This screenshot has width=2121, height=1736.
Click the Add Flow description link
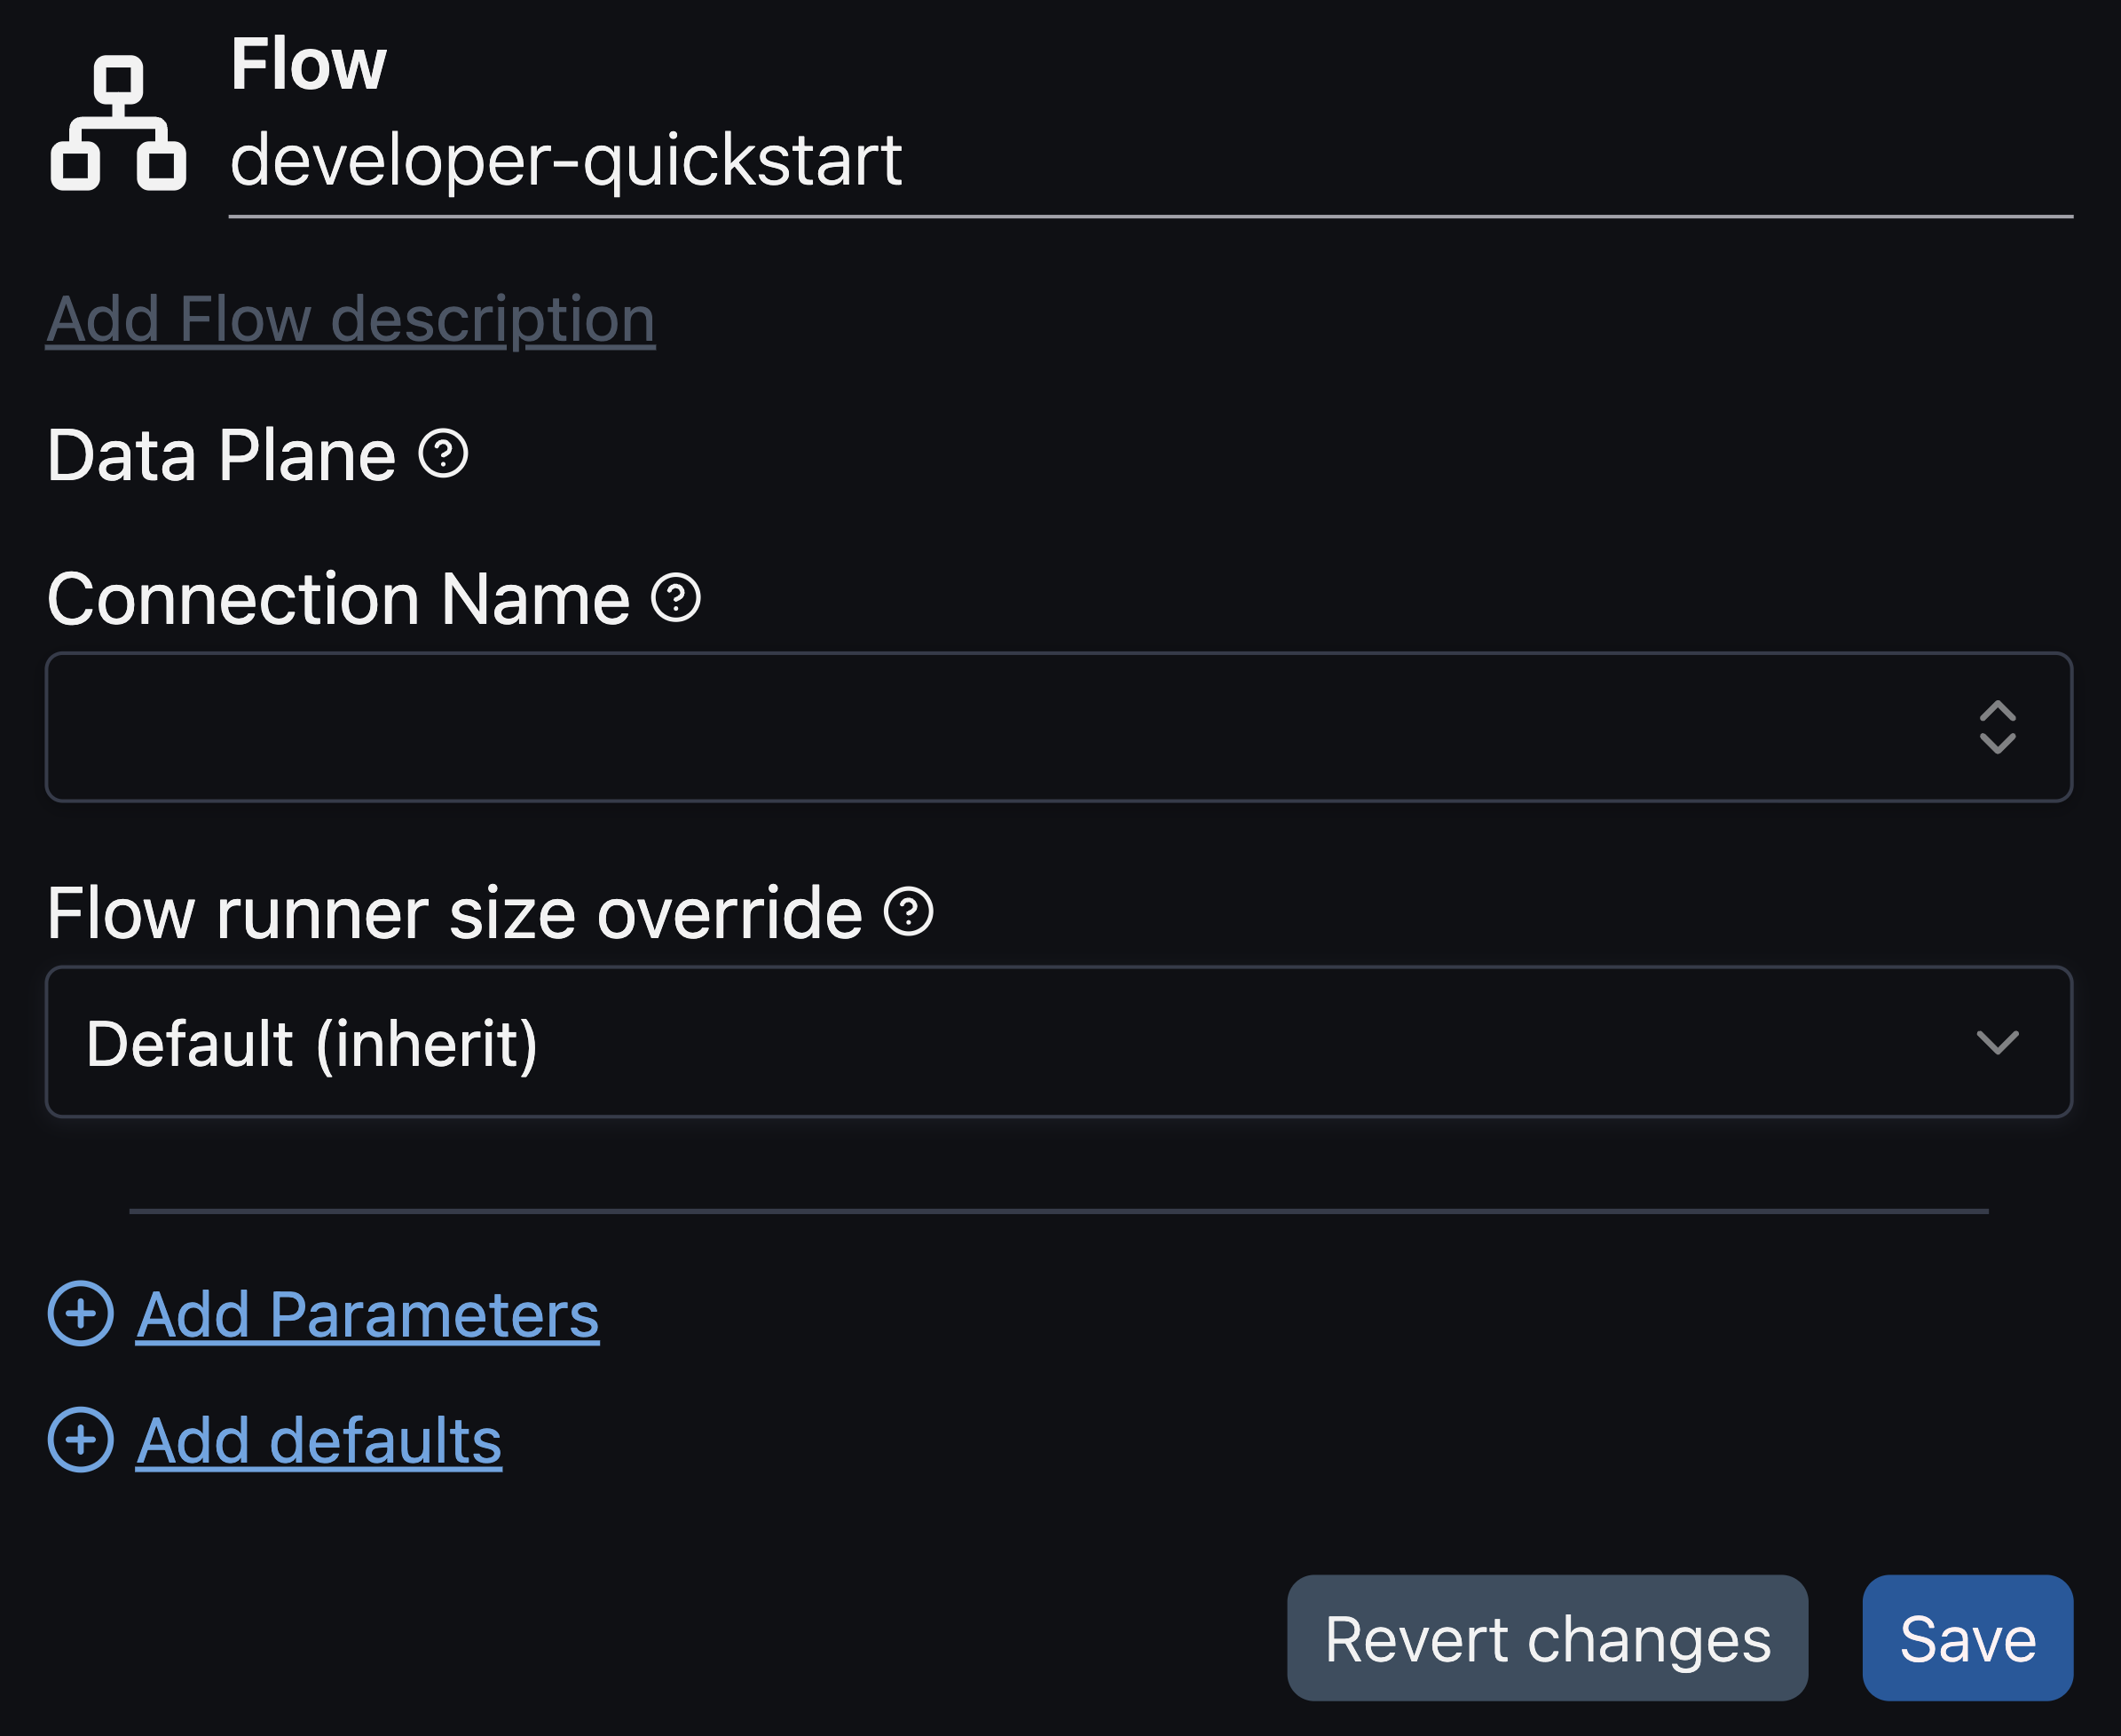(350, 319)
